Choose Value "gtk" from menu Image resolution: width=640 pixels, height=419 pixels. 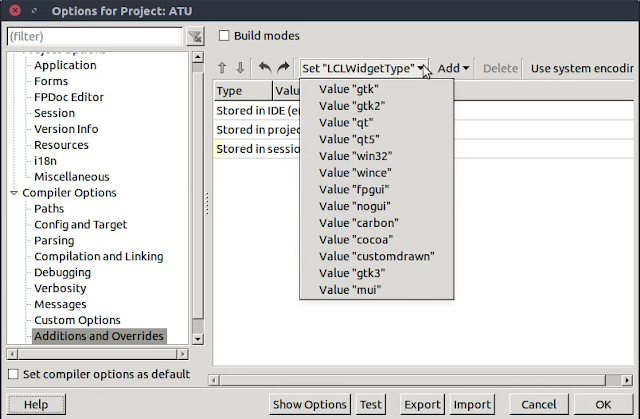point(376,89)
